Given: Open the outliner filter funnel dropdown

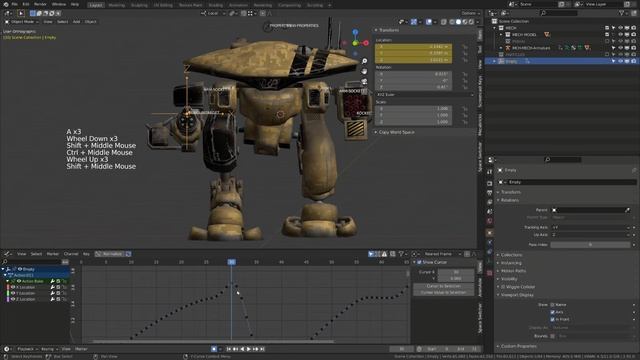Looking at the screenshot, I should [623, 13].
